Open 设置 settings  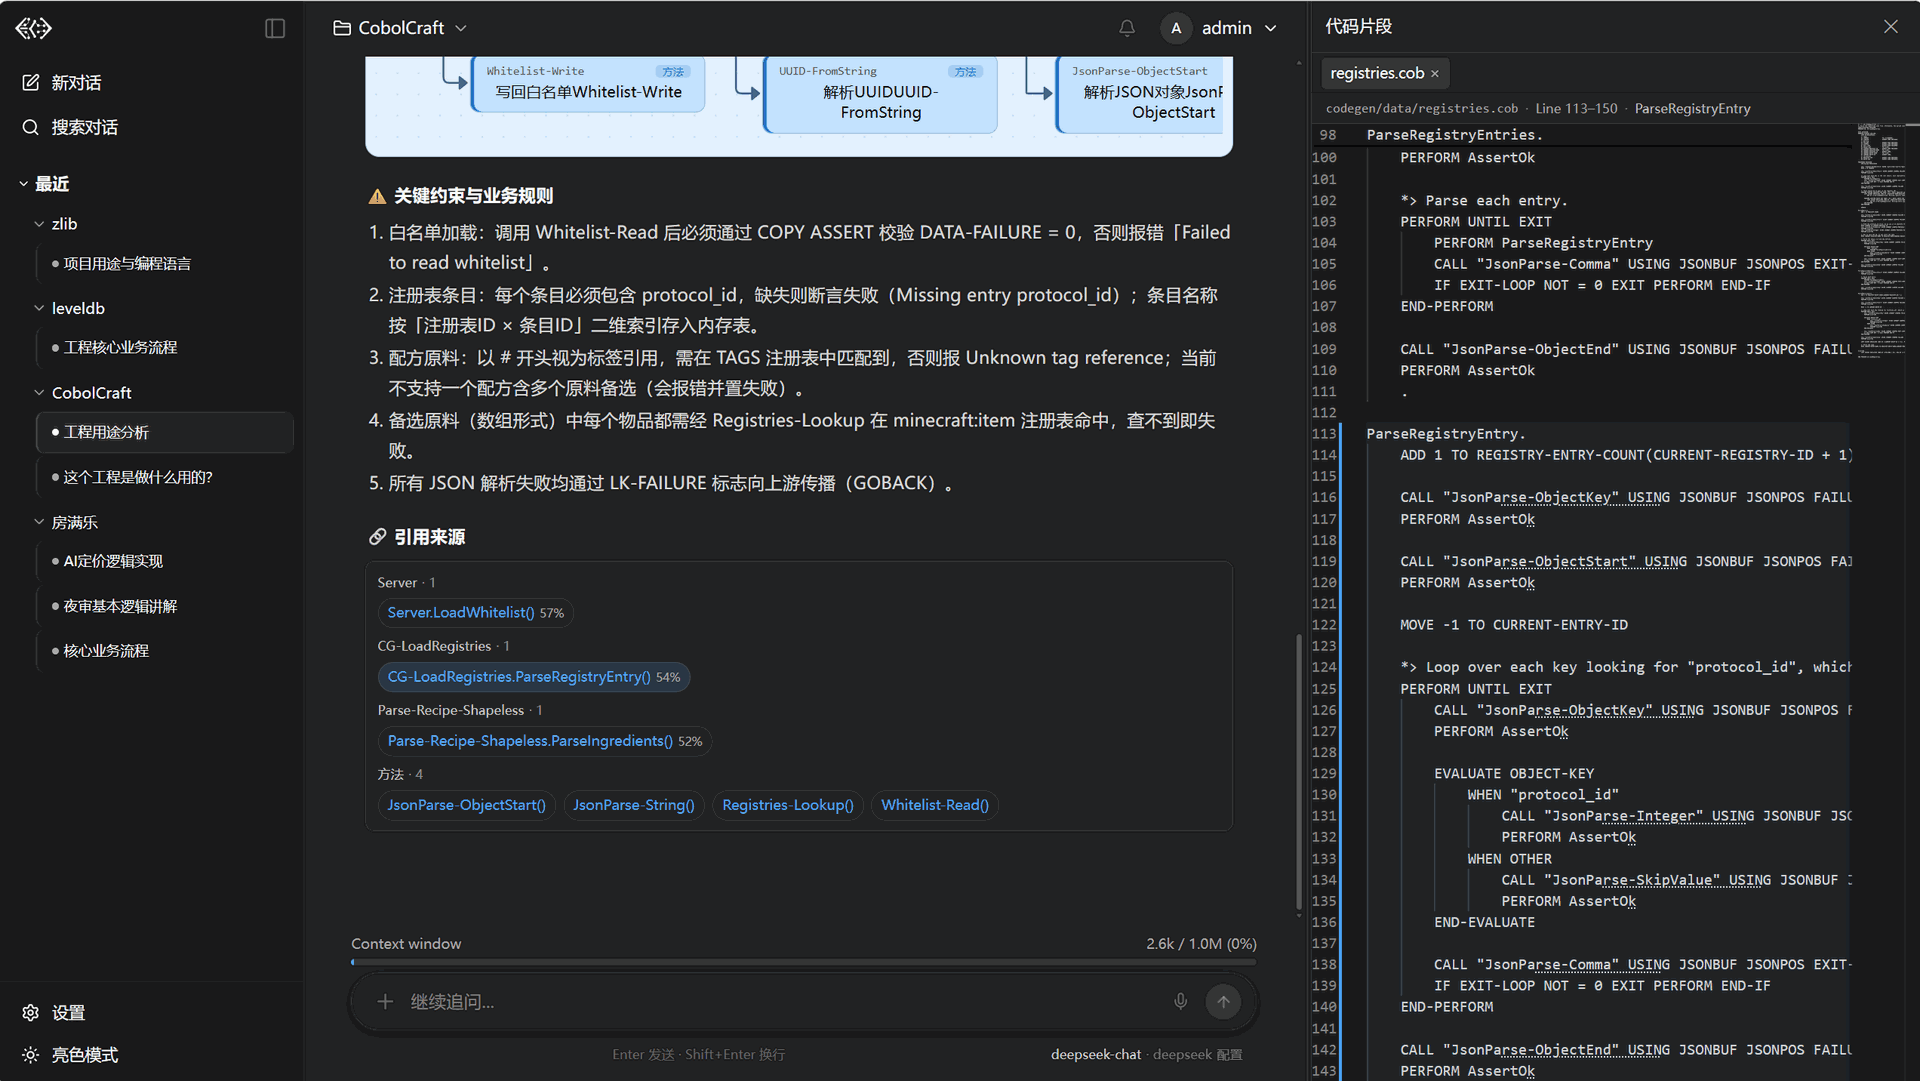point(54,1013)
